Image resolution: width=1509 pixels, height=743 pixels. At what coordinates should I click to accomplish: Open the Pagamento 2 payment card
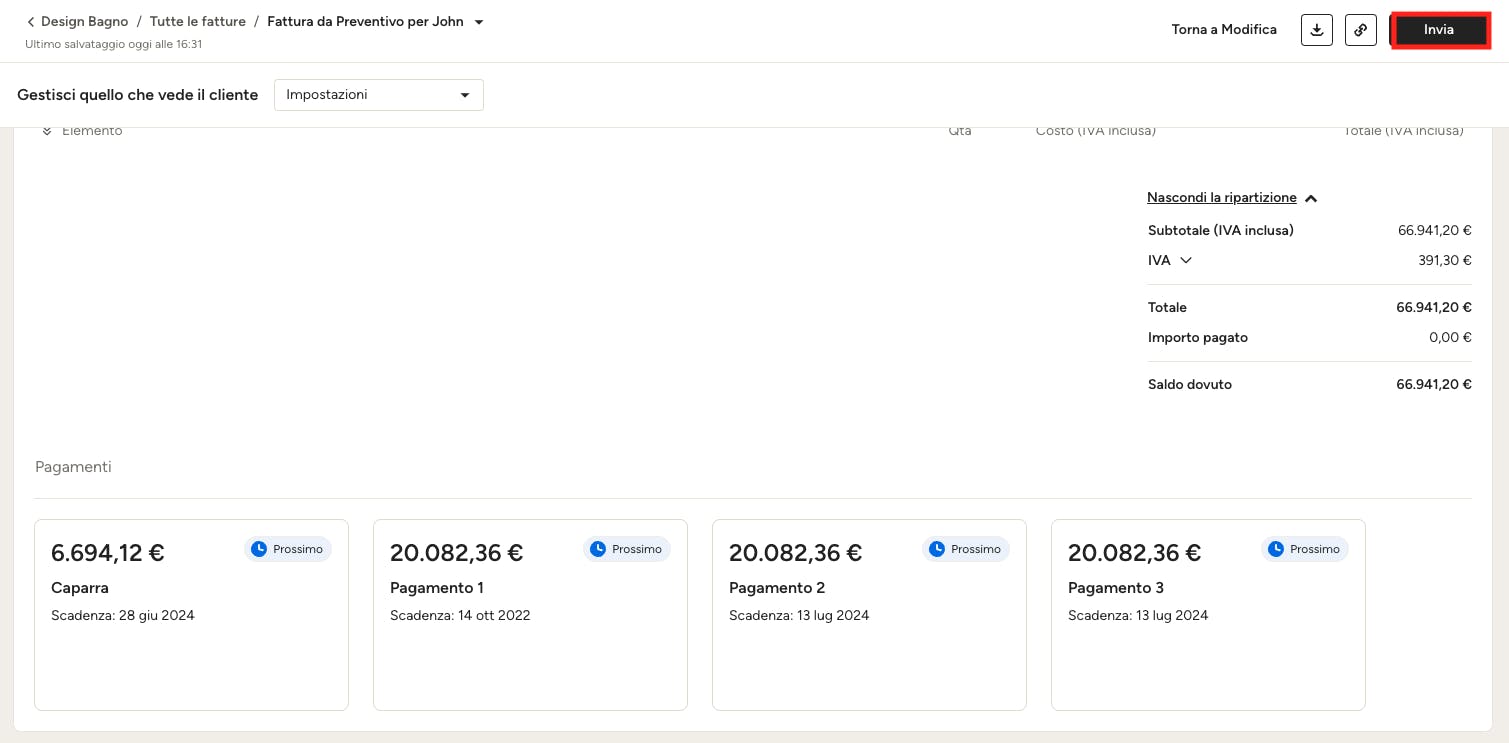pos(869,615)
